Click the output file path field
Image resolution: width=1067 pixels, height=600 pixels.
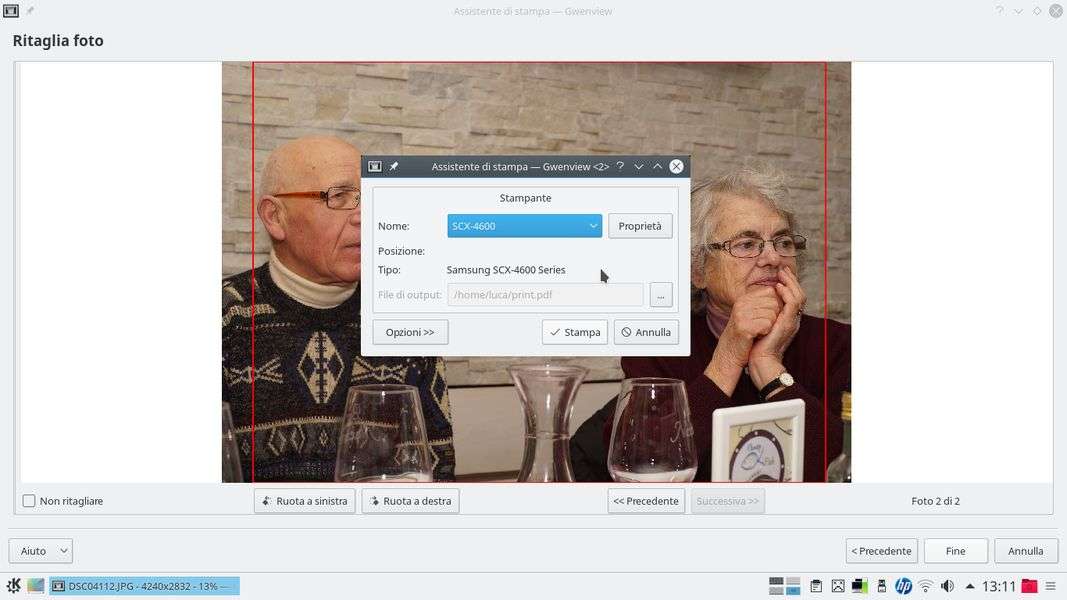[545, 295]
